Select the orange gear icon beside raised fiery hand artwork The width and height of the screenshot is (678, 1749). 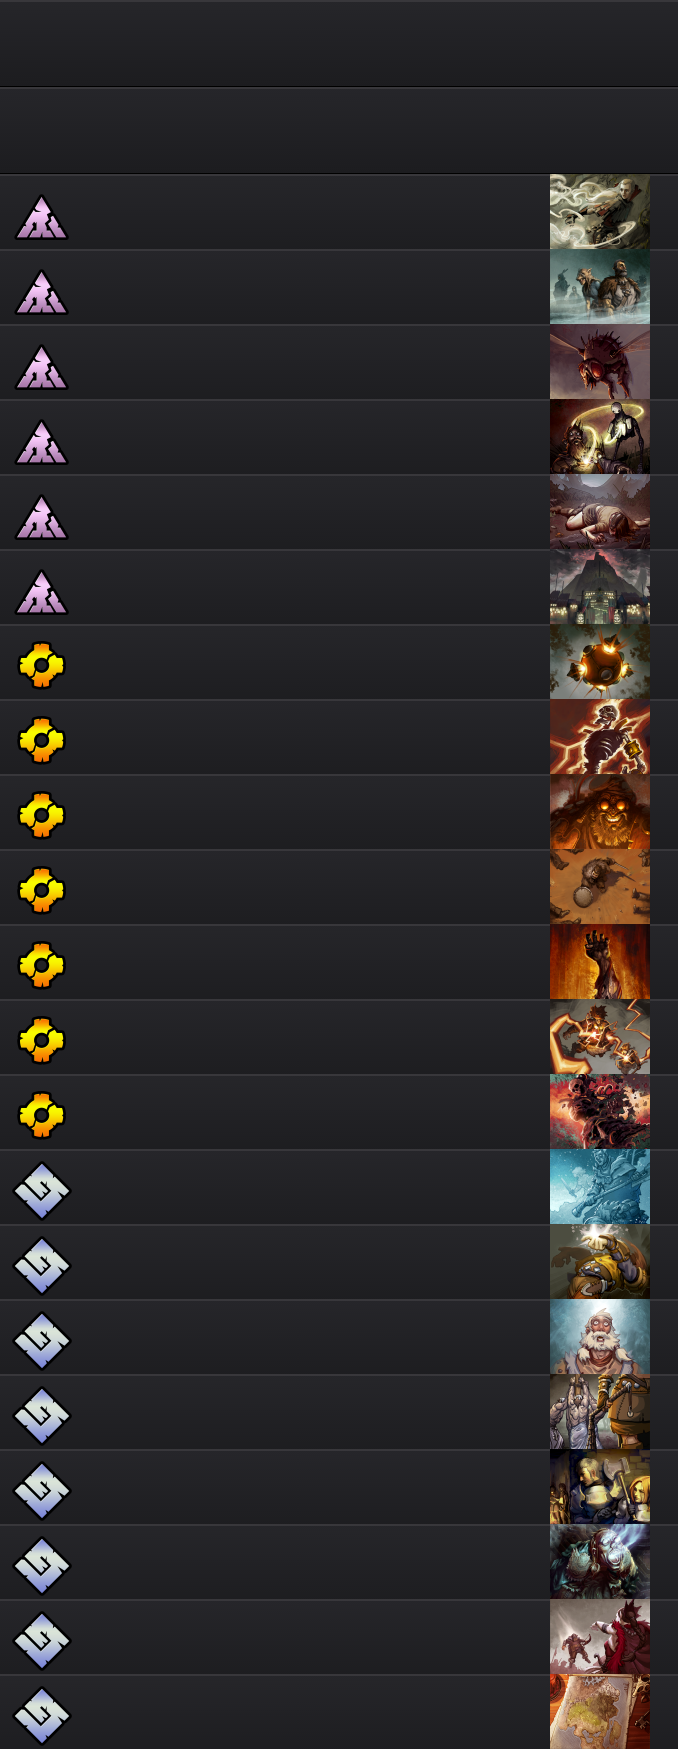pyautogui.click(x=41, y=965)
